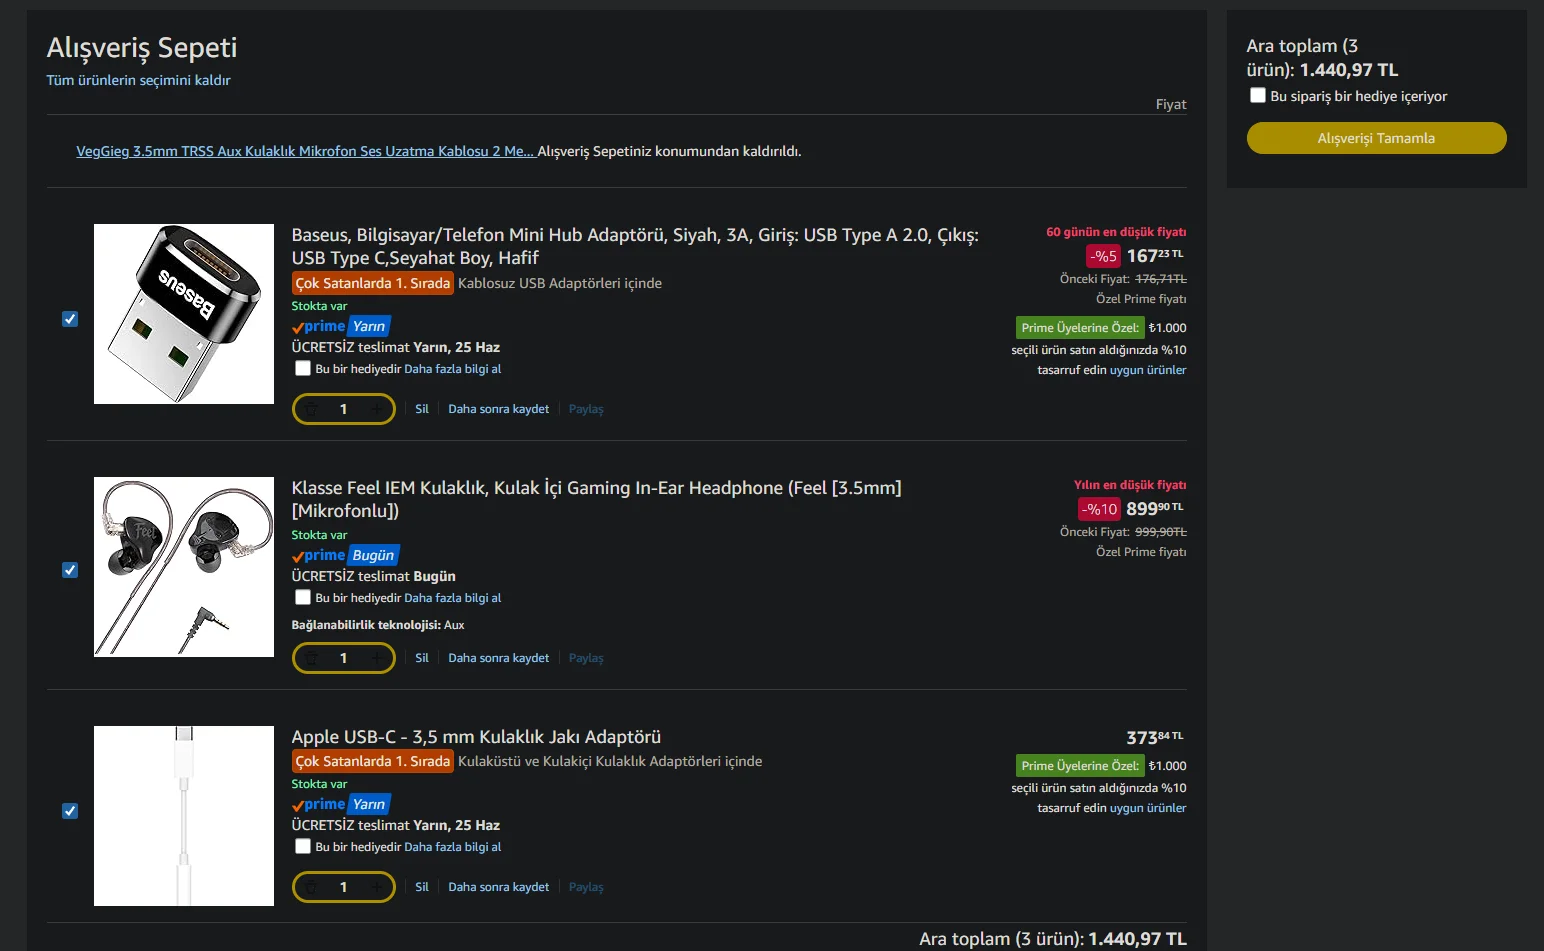Click Alışverişi Tamamla checkout button
1544x951 pixels.
[1376, 138]
